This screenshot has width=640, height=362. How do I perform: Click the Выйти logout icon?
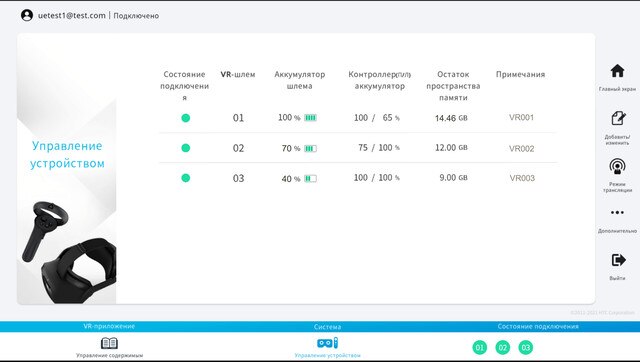618,260
